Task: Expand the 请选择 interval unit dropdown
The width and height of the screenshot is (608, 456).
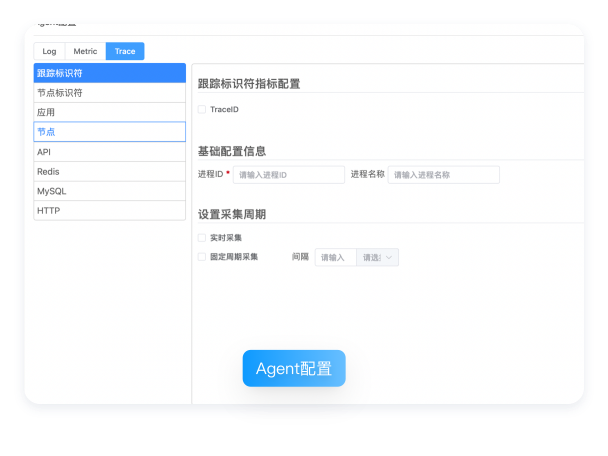Action: 378,257
